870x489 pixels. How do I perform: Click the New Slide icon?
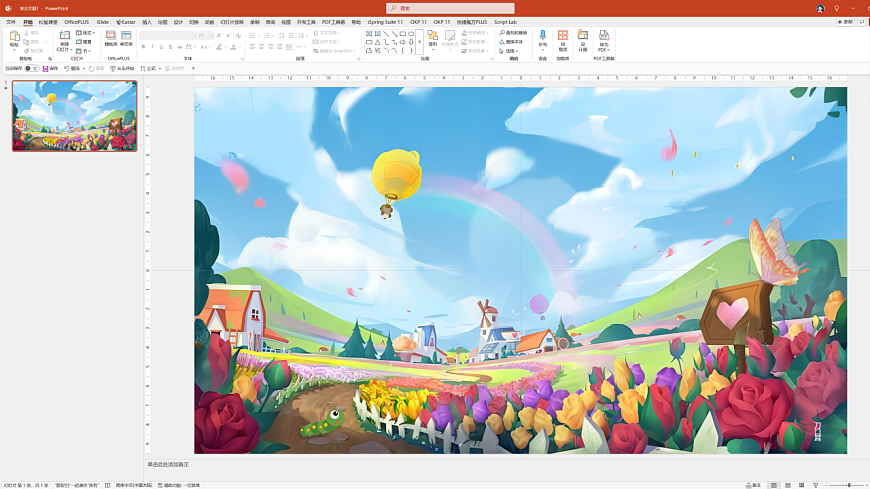click(64, 38)
